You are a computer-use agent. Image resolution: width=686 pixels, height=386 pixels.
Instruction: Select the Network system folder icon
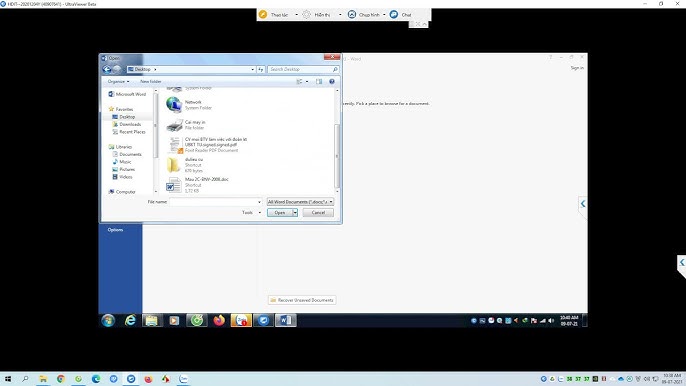pos(174,105)
